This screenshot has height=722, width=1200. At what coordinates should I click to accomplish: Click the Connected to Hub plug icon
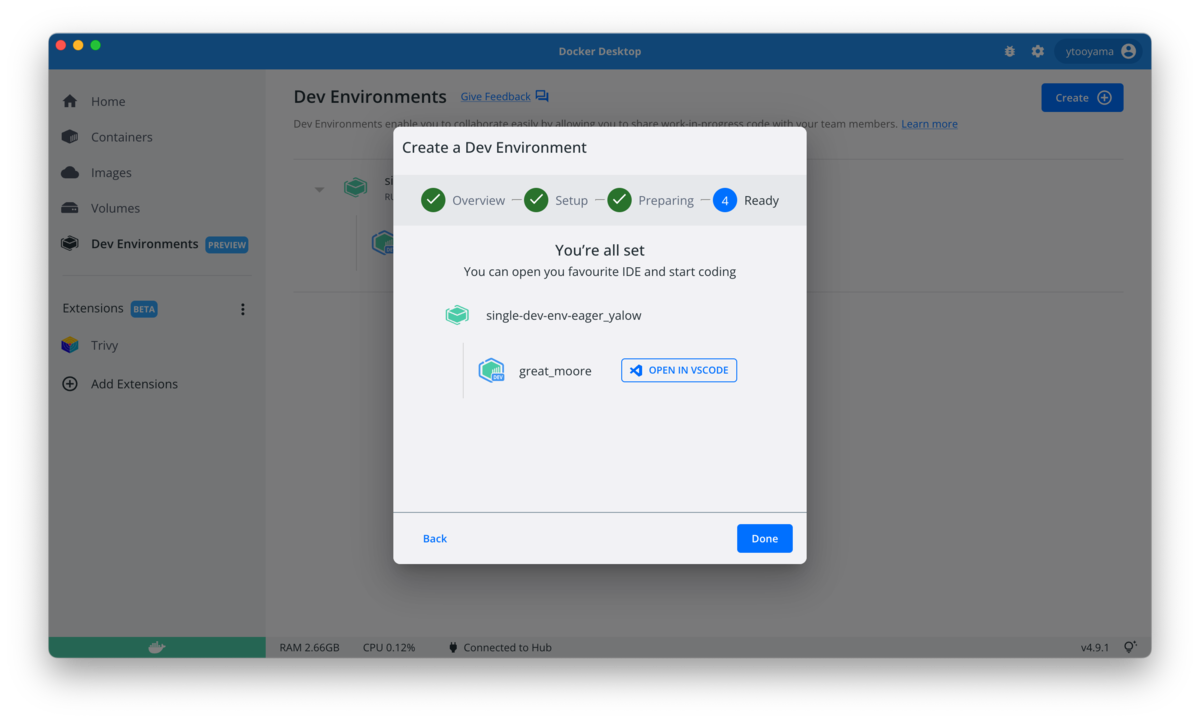click(453, 647)
